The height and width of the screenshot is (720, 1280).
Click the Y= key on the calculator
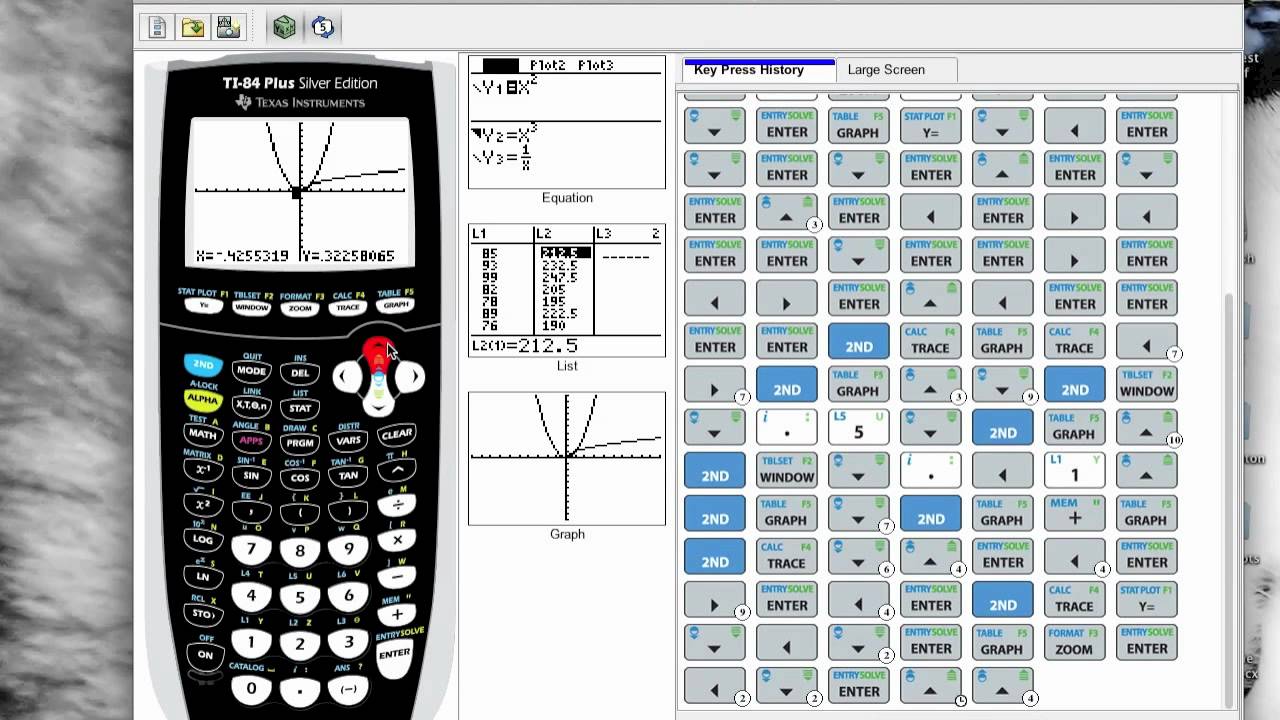203,305
